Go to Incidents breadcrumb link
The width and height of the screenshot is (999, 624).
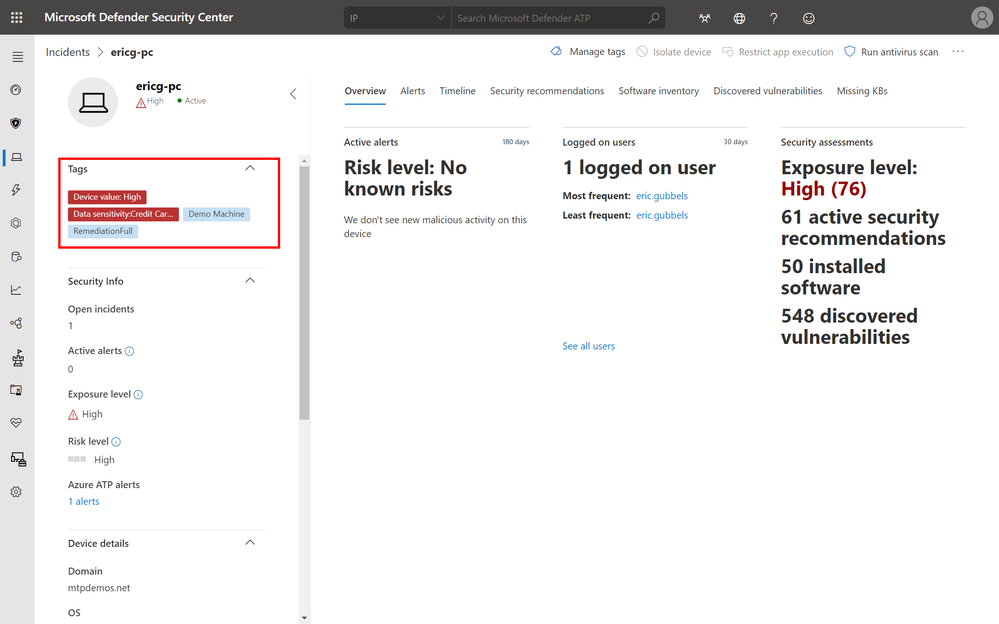click(68, 52)
